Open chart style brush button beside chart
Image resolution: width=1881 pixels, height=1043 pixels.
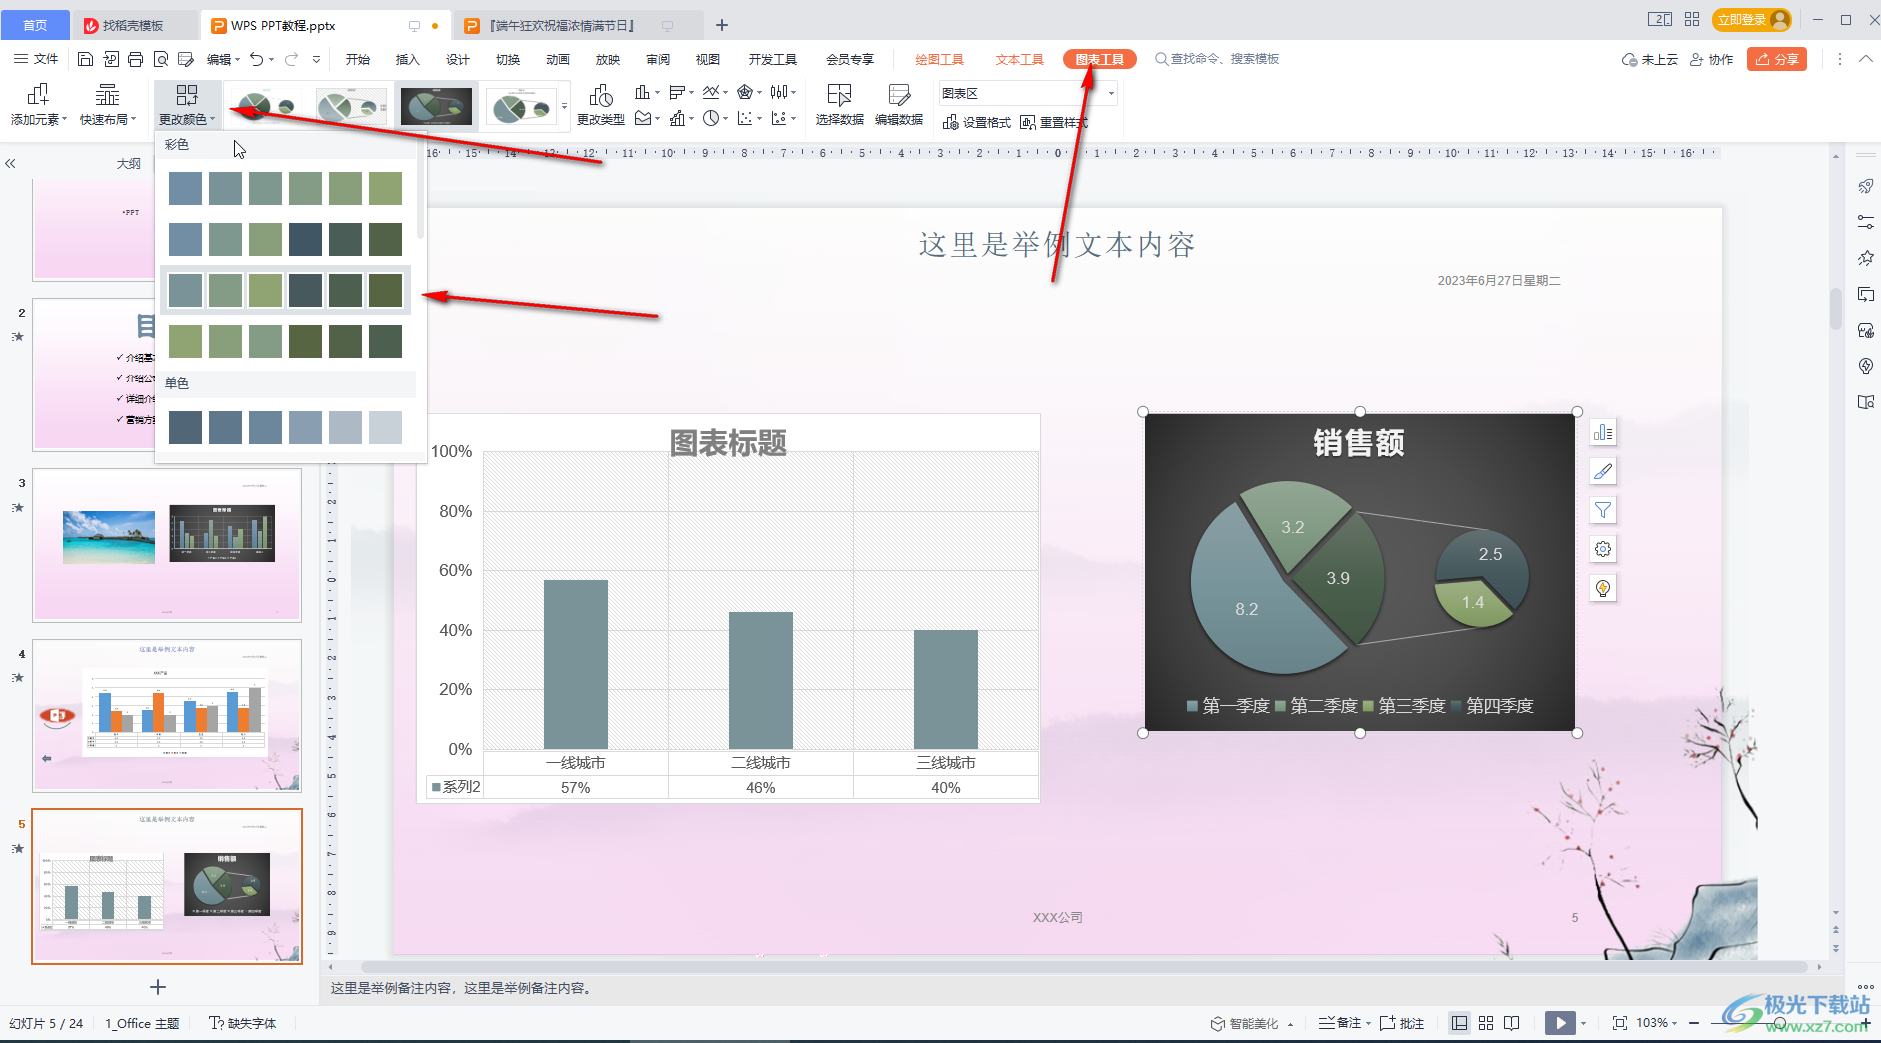point(1603,471)
